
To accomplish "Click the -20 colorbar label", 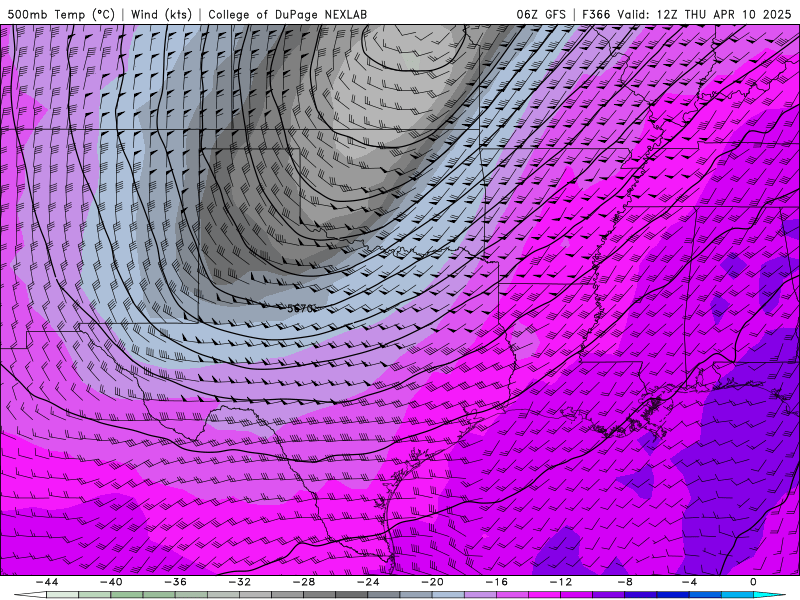I will coord(433,582).
